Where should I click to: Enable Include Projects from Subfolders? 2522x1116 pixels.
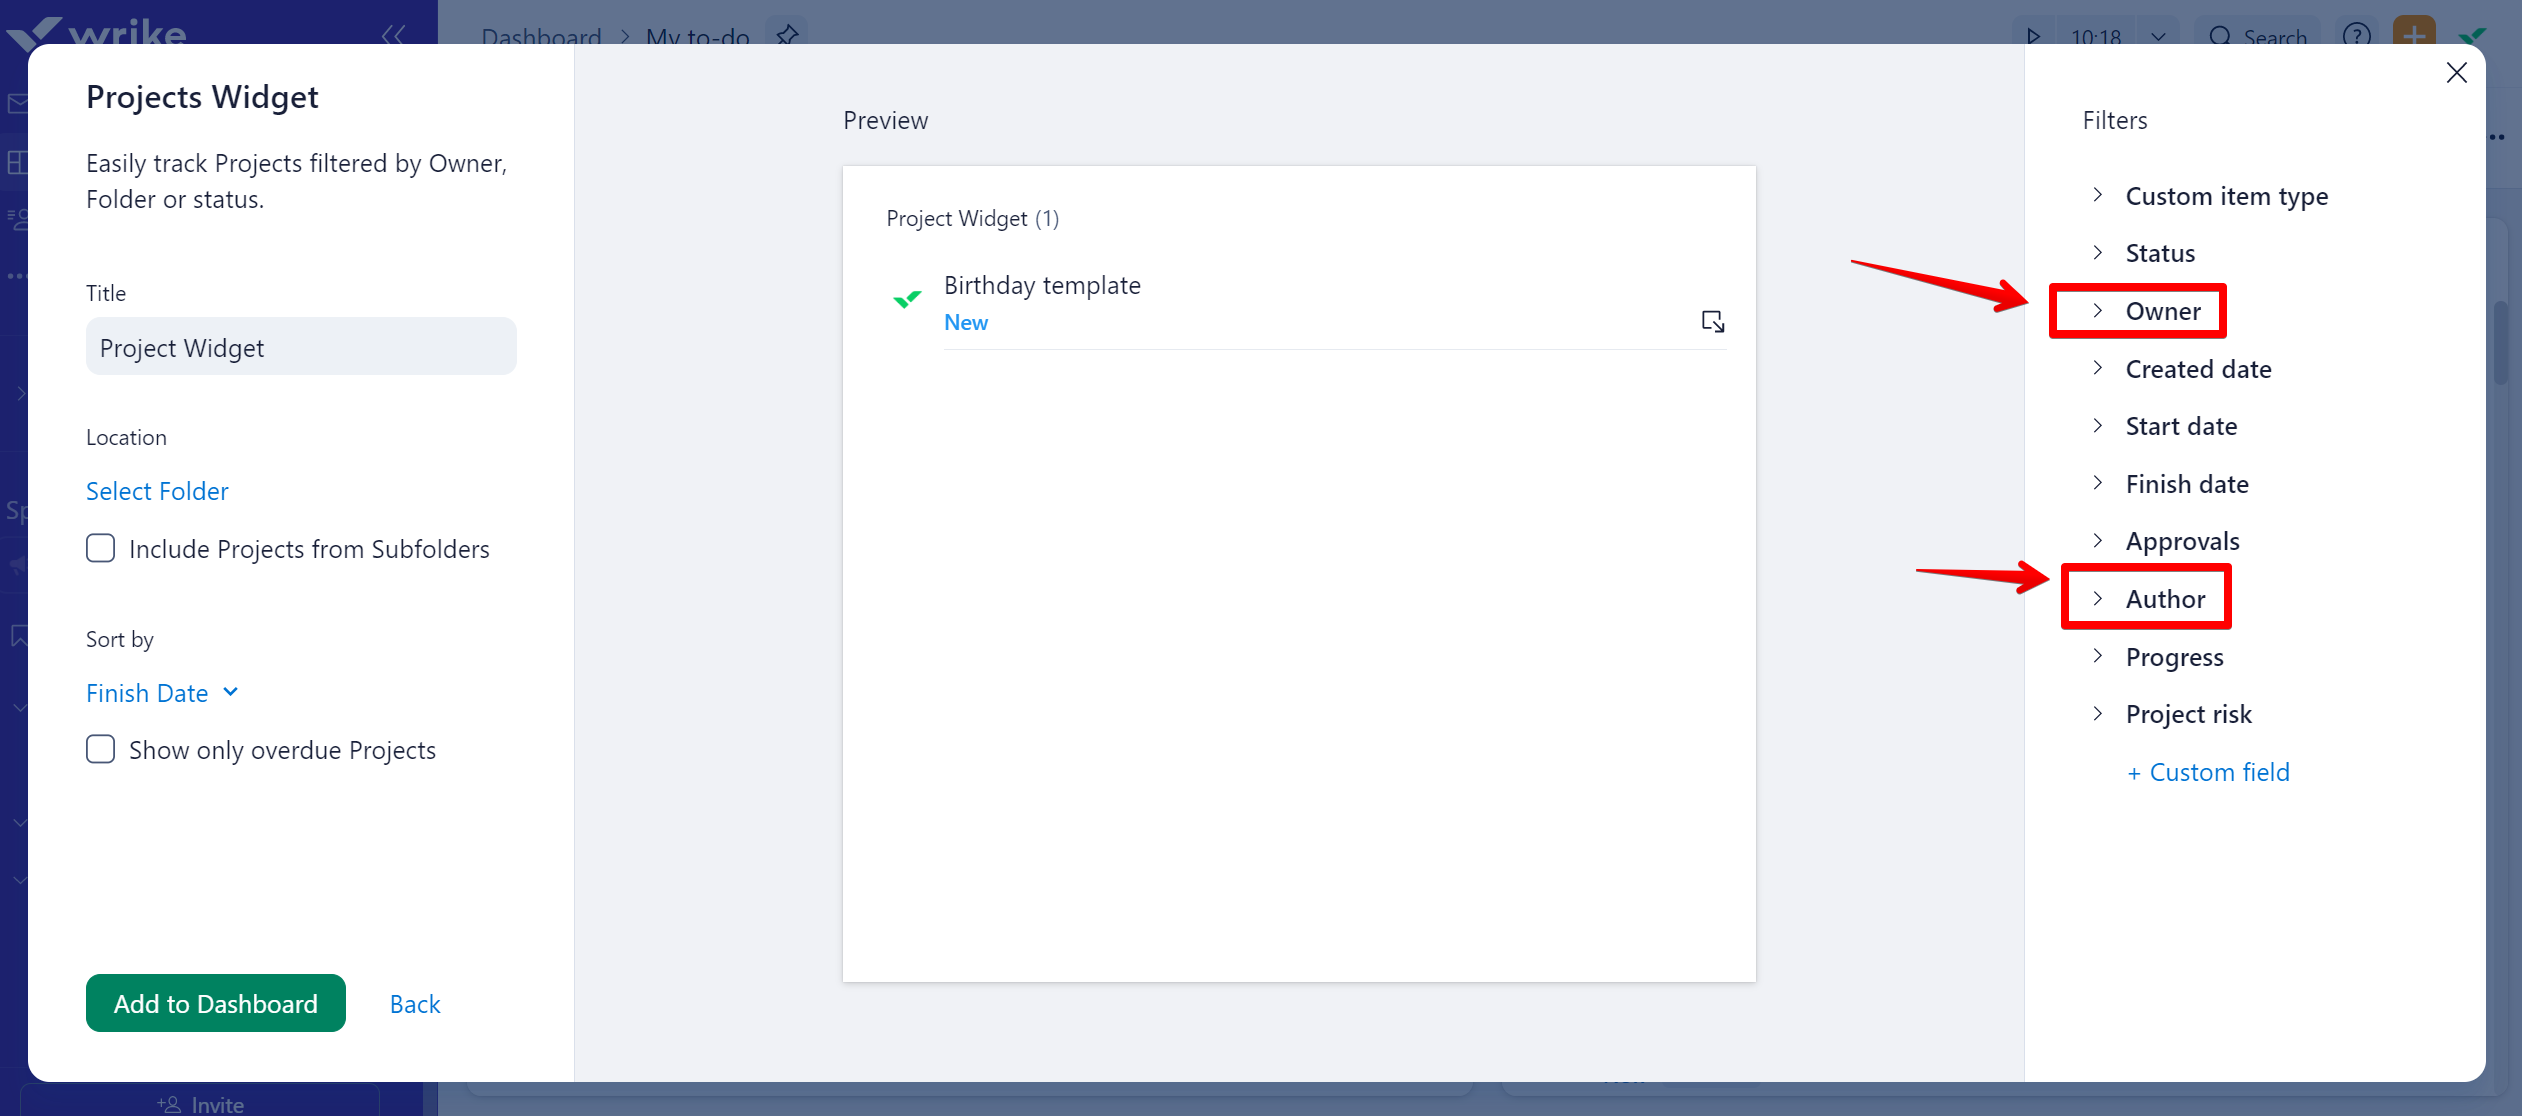pos(101,548)
